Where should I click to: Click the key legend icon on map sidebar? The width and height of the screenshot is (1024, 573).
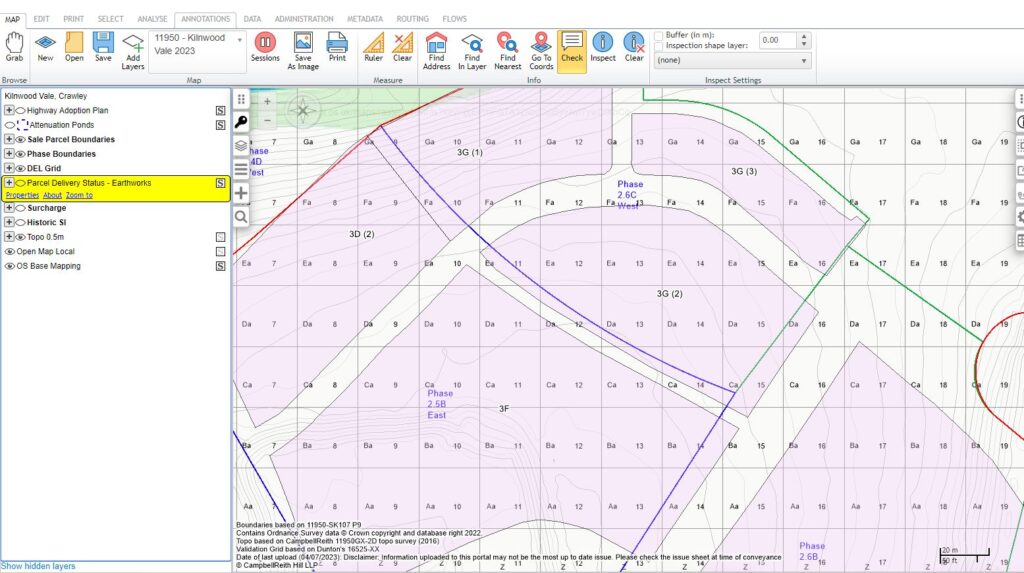[241, 122]
